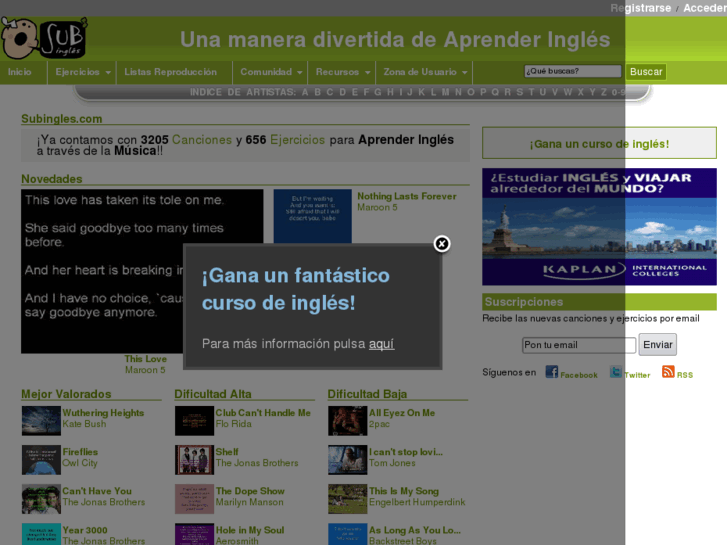The width and height of the screenshot is (727, 545).
Task: Open Tom Jones artist link
Action: [x=392, y=463]
